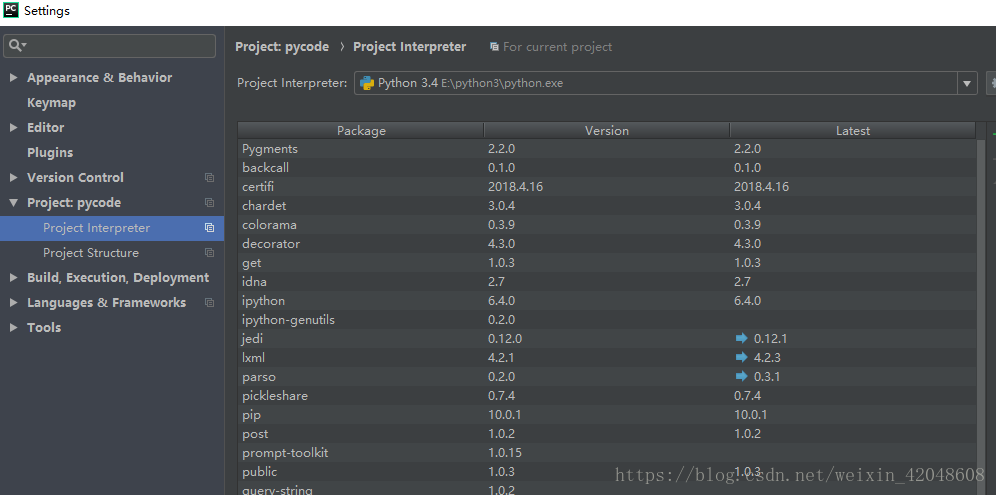The width and height of the screenshot is (996, 495).
Task: Sort by the Version column header
Action: point(607,131)
